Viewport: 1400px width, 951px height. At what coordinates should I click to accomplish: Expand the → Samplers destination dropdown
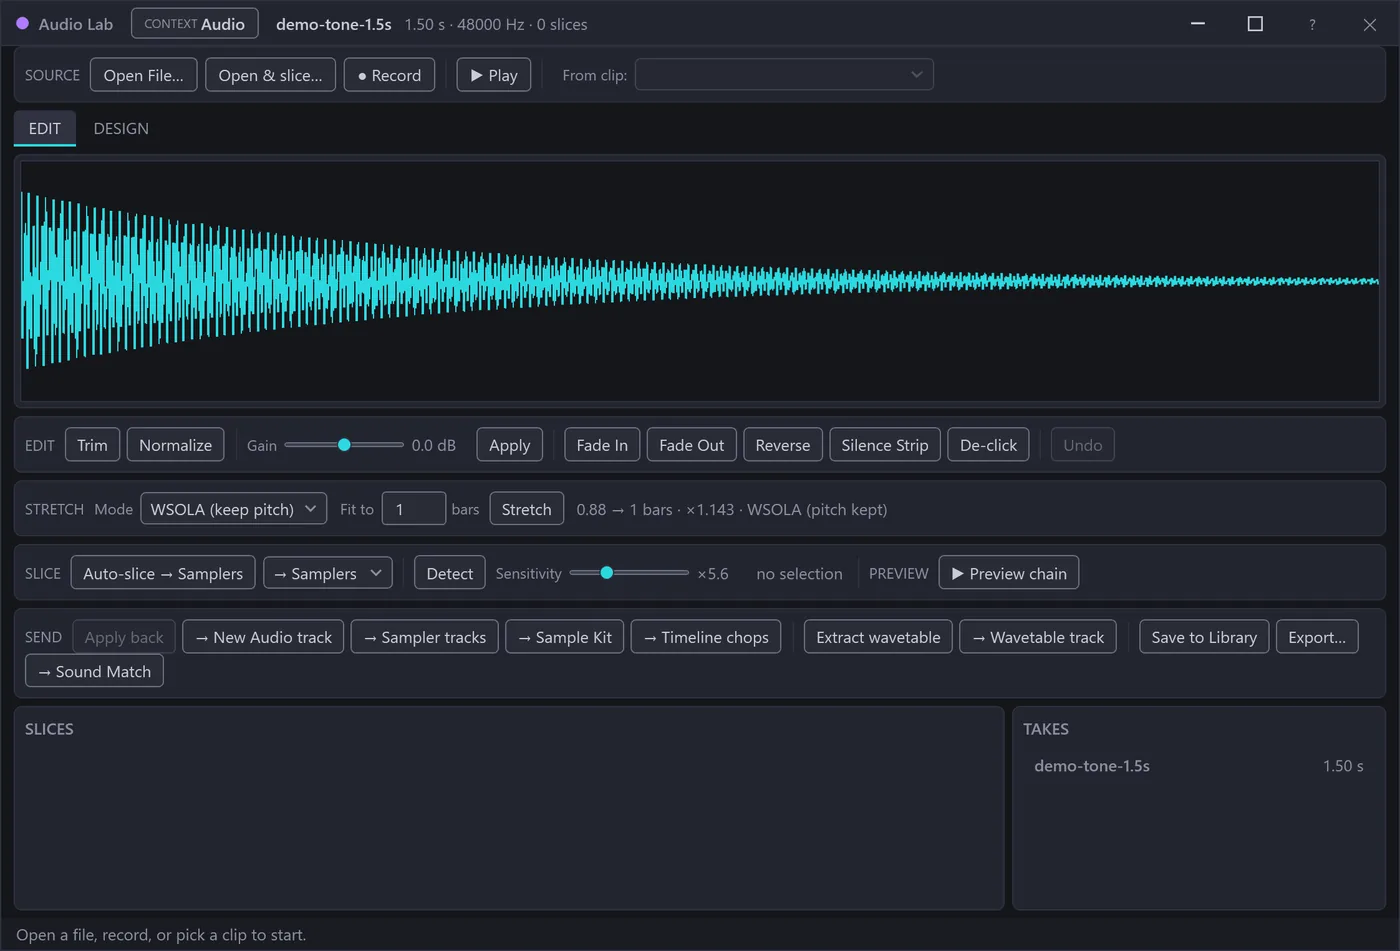[328, 573]
